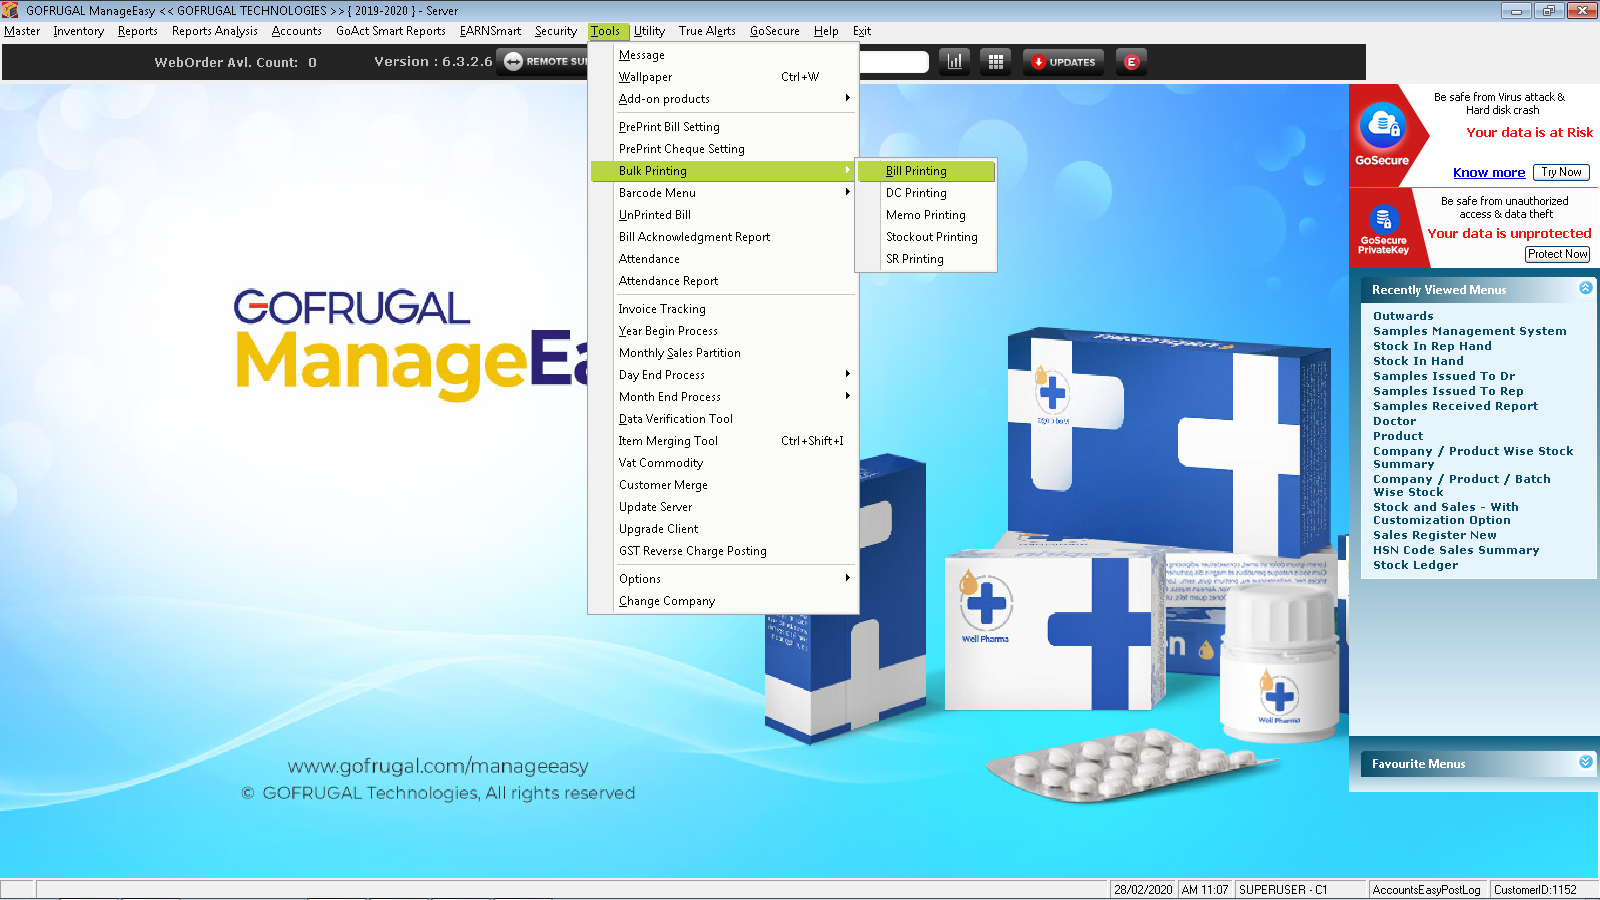Click the Try Now button

[x=1561, y=172]
